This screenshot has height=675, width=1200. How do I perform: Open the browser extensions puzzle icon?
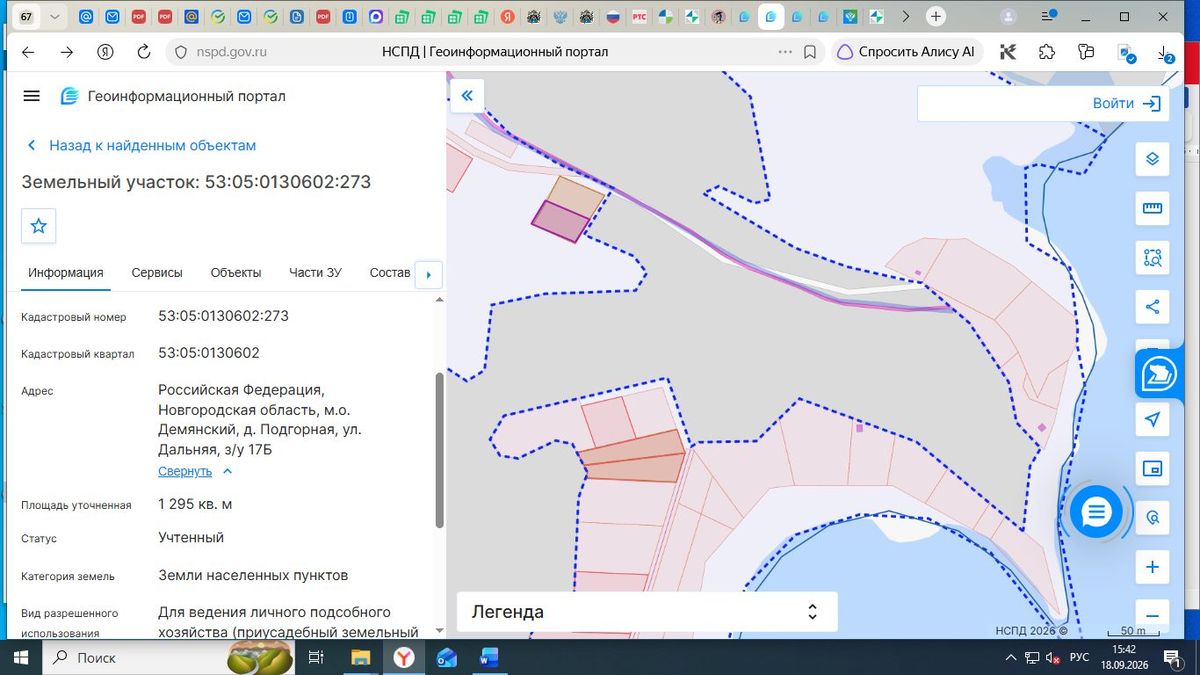coord(1046,52)
